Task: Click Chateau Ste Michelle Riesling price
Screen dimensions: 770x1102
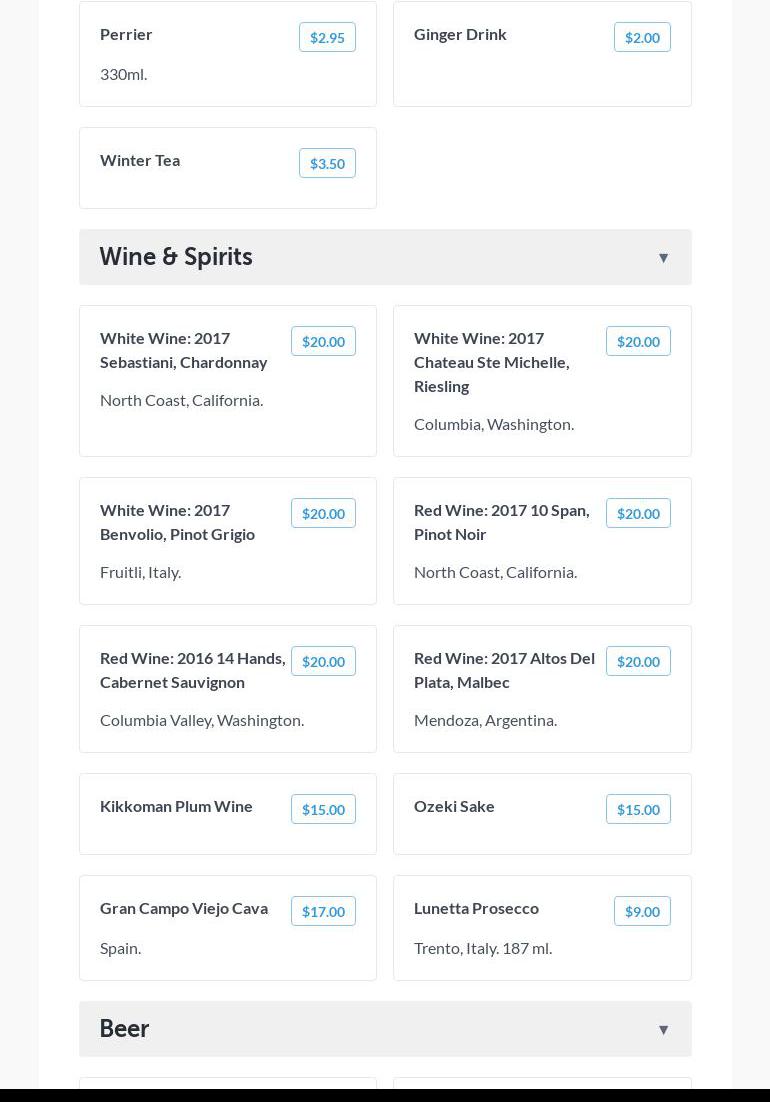Action: coord(638,342)
